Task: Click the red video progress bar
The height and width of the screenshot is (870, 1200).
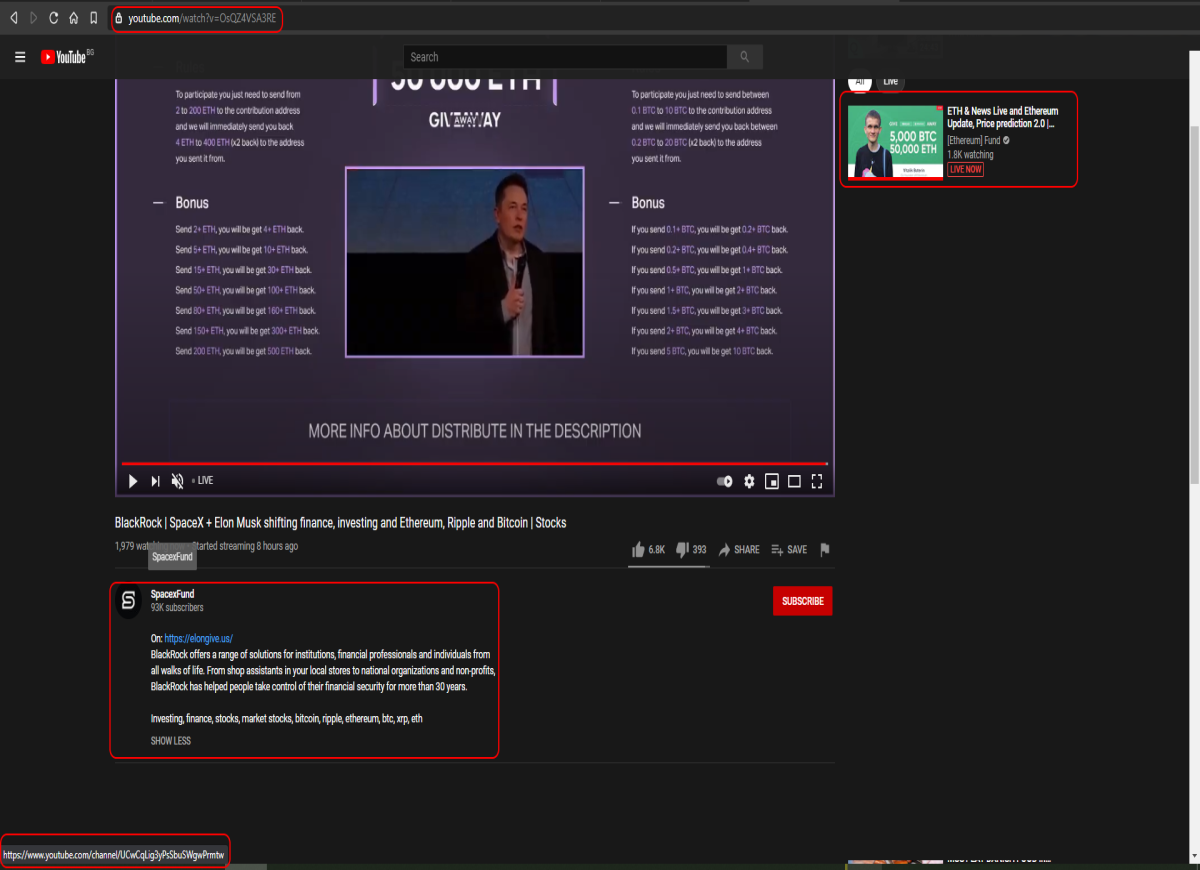Action: click(475, 464)
